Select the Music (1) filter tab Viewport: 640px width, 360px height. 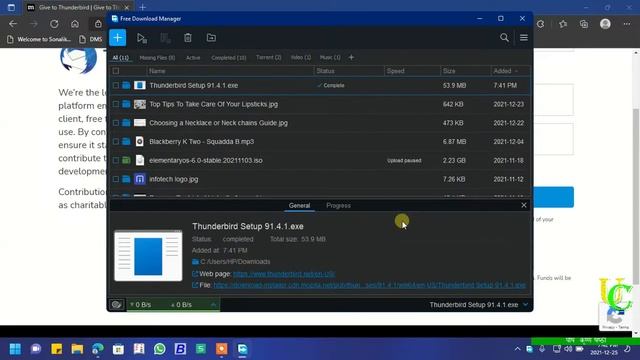coord(330,58)
